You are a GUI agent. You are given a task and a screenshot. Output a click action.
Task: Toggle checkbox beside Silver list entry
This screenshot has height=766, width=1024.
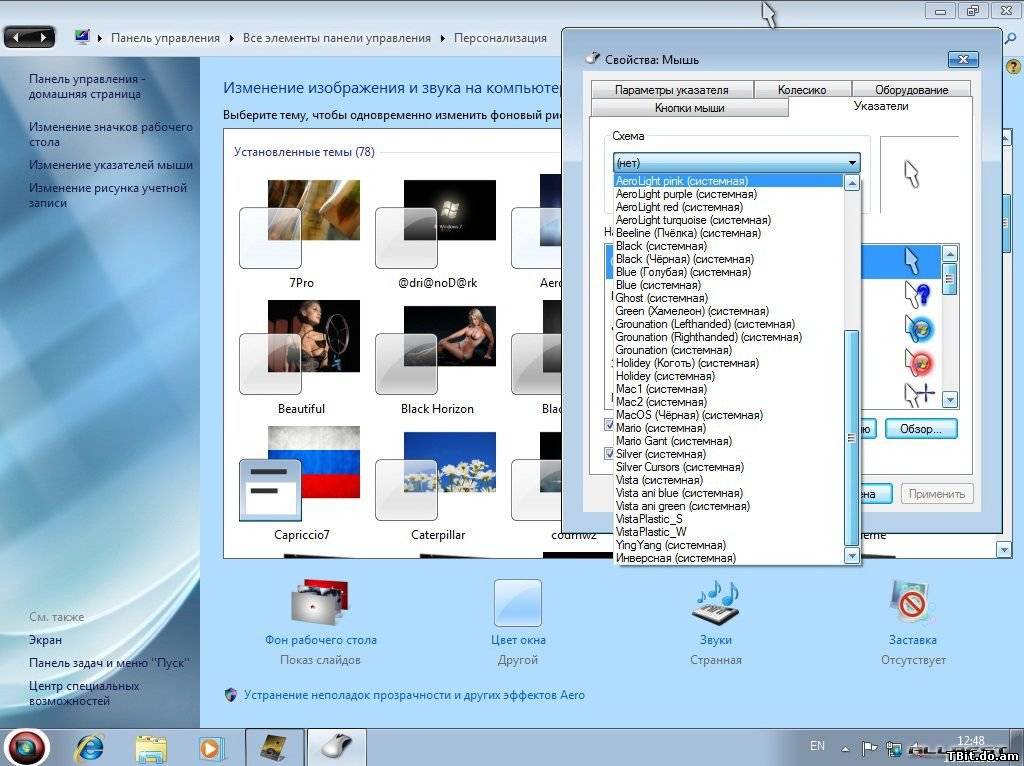[609, 453]
